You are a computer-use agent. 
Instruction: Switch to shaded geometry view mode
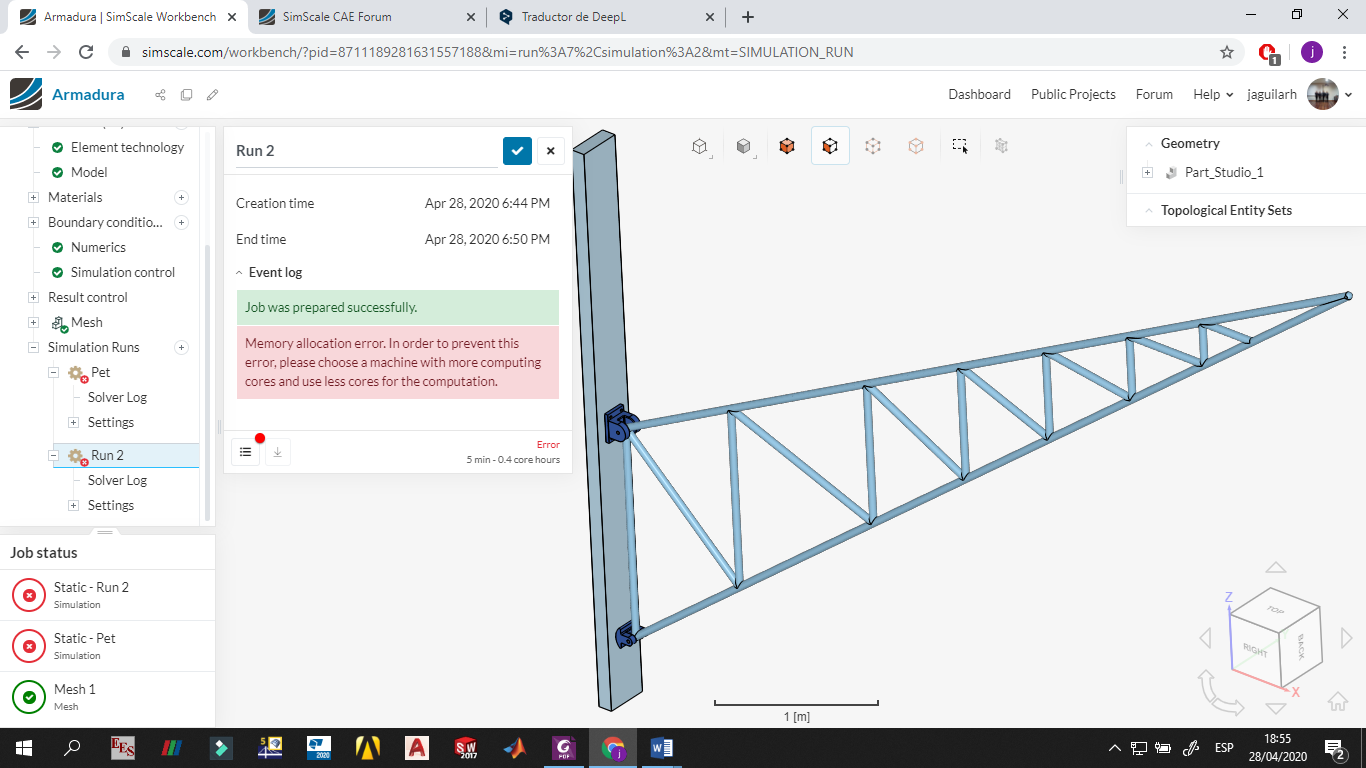pos(743,146)
